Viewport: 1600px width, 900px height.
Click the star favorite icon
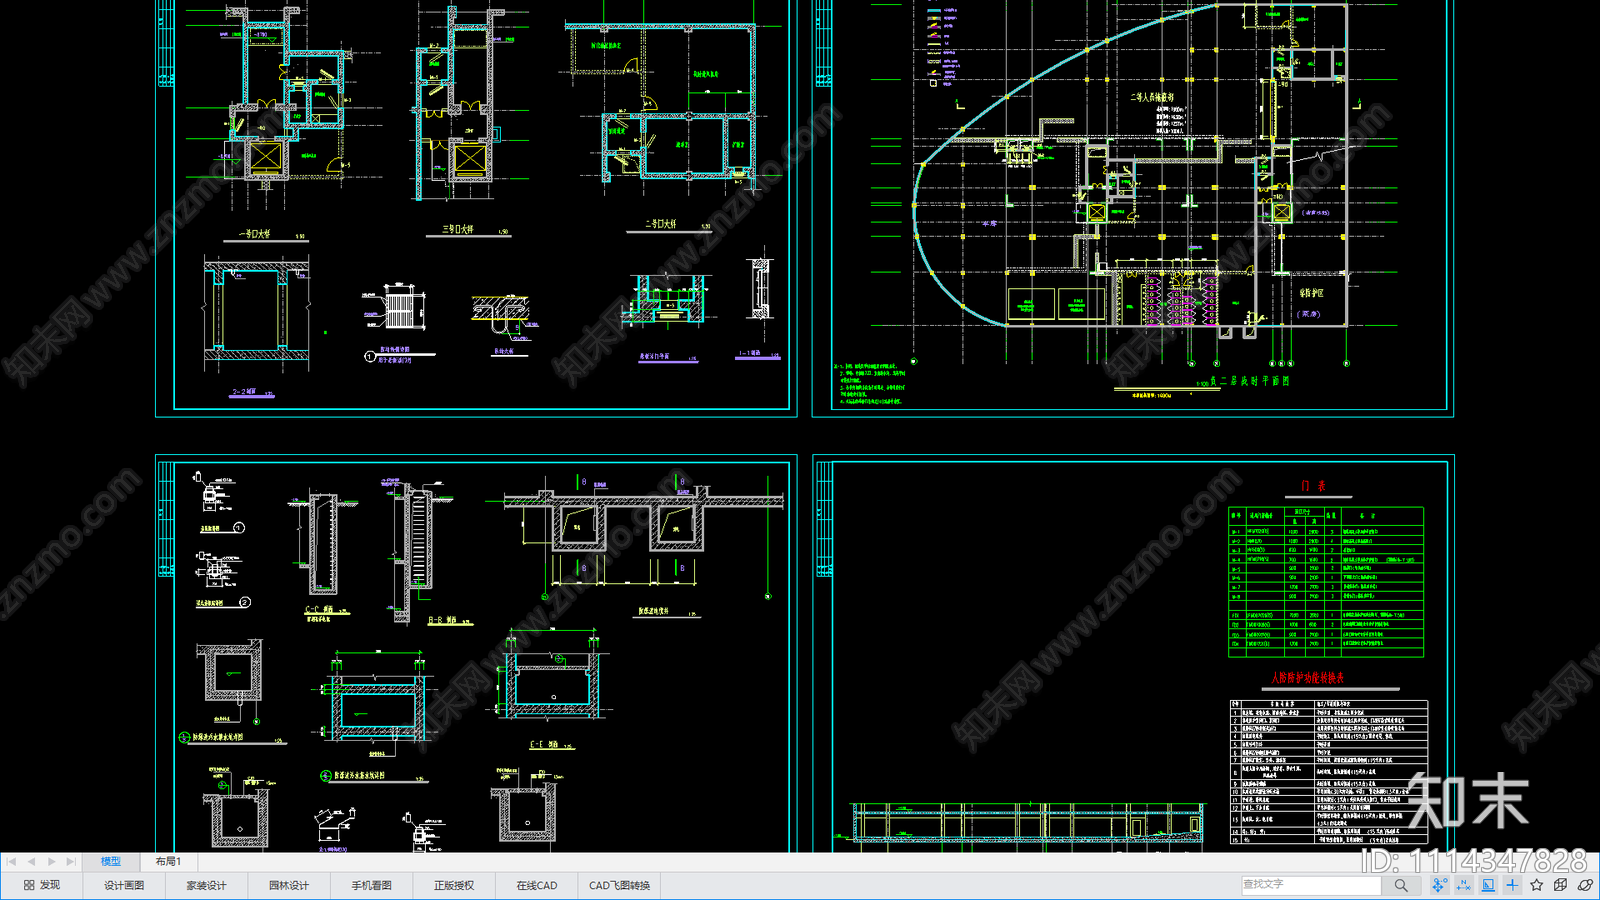coord(1536,885)
